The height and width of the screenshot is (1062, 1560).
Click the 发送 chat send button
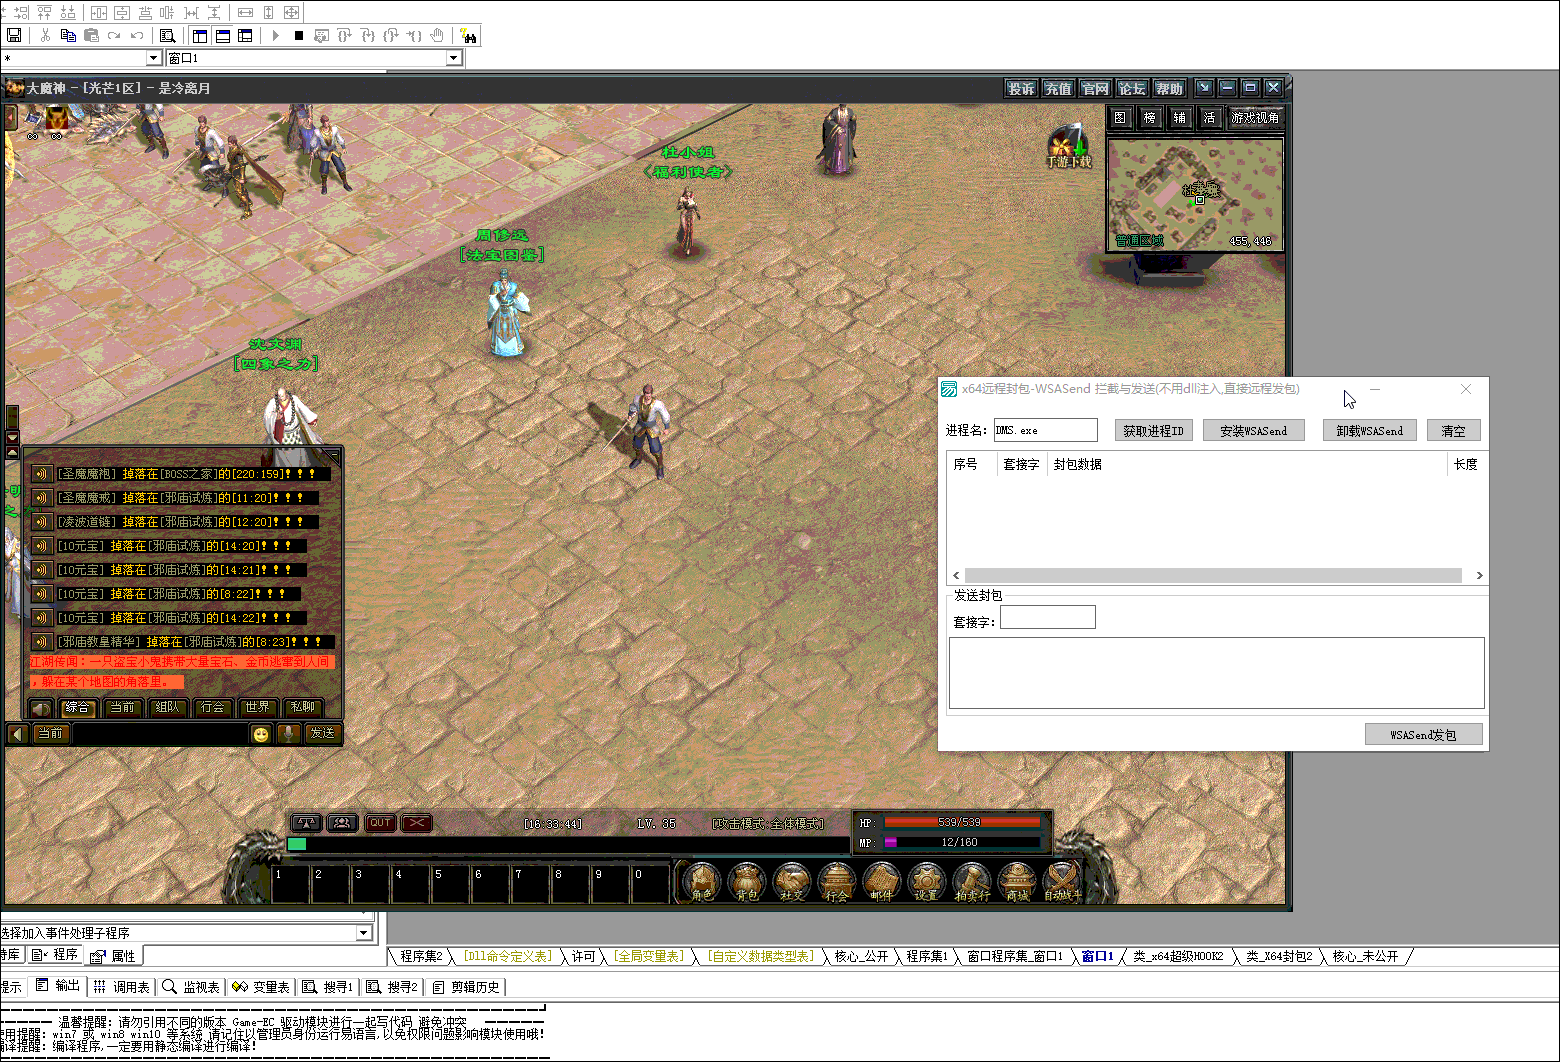pos(322,734)
